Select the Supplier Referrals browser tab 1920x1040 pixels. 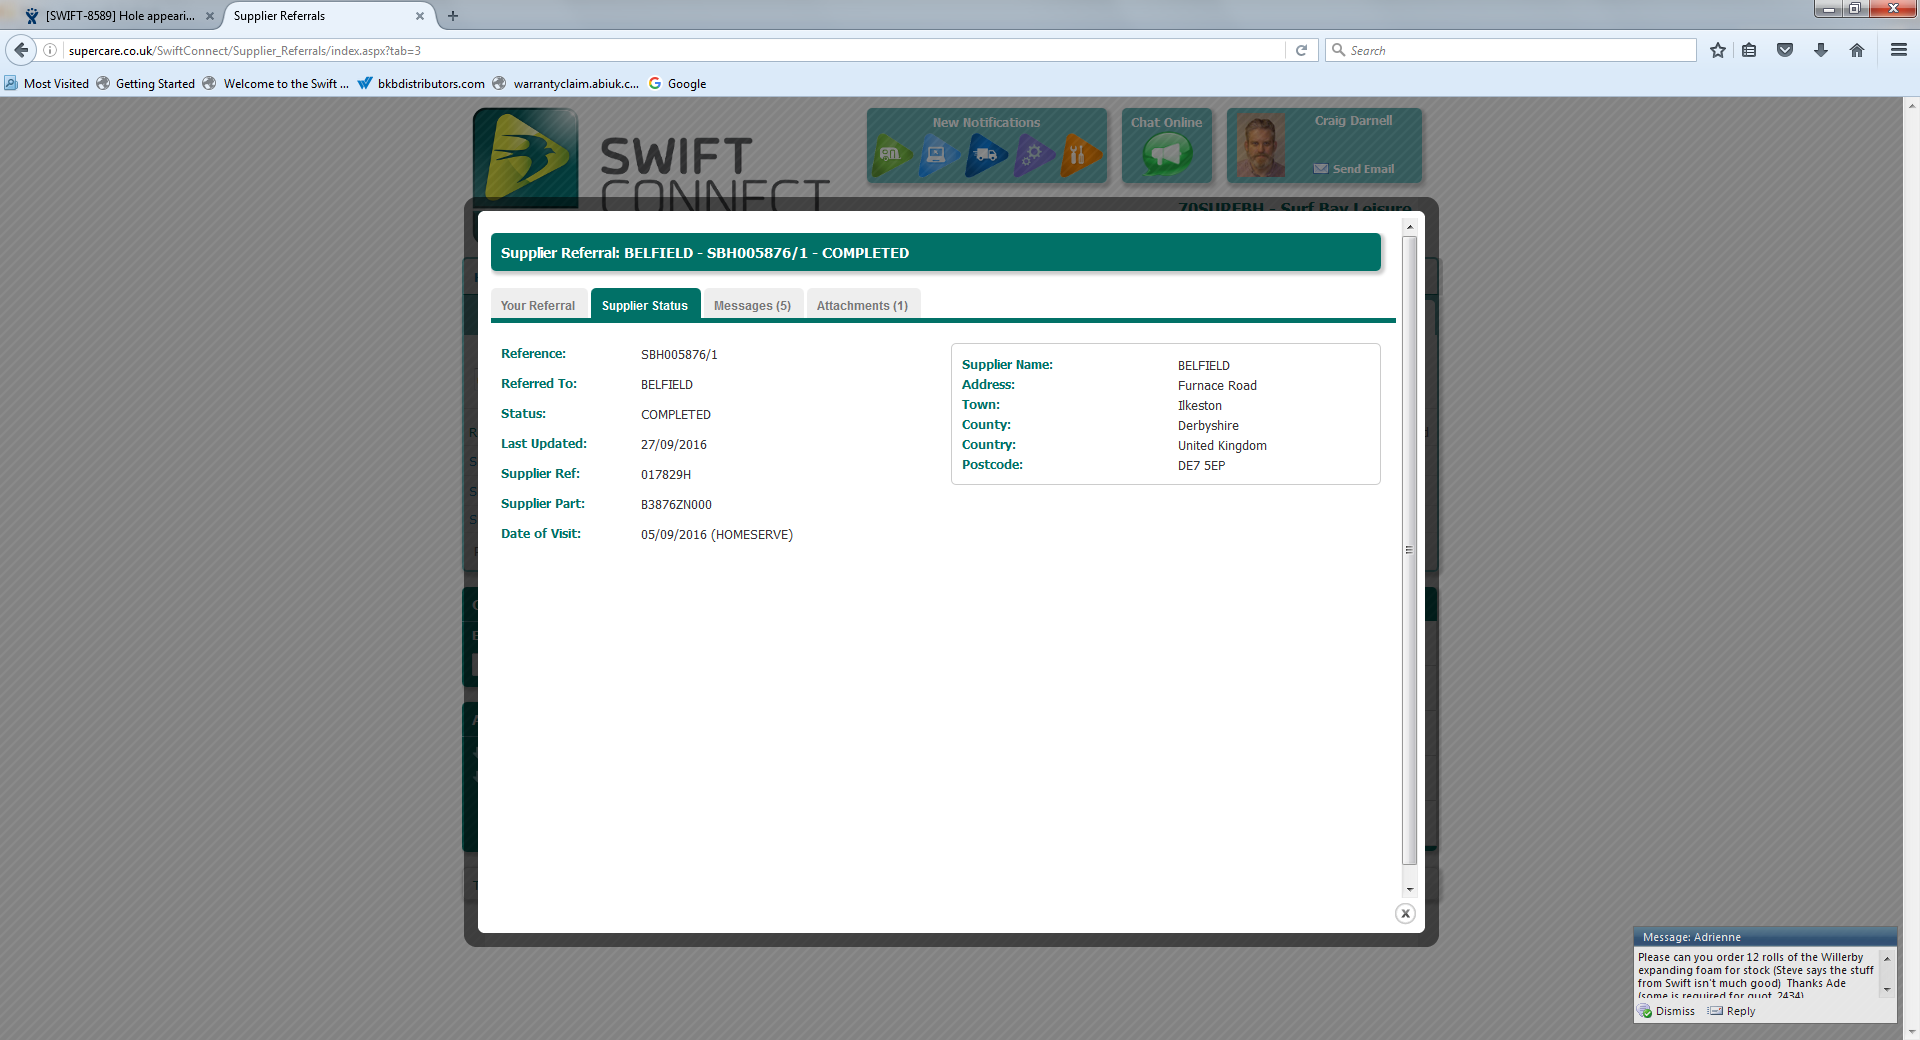pyautogui.click(x=329, y=16)
